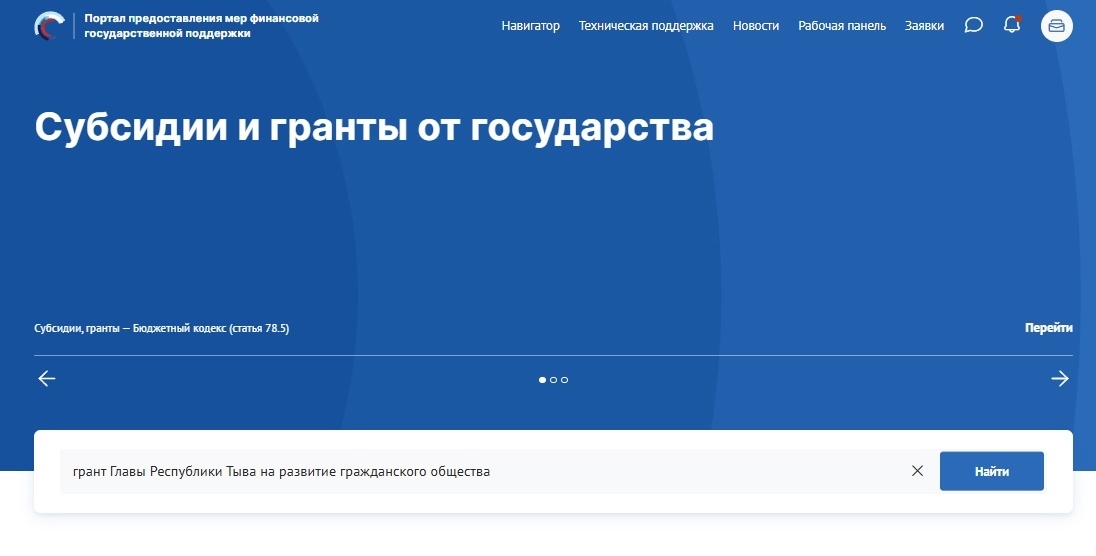The height and width of the screenshot is (556, 1096).
Task: Select the second carousel dot
Action: point(553,380)
